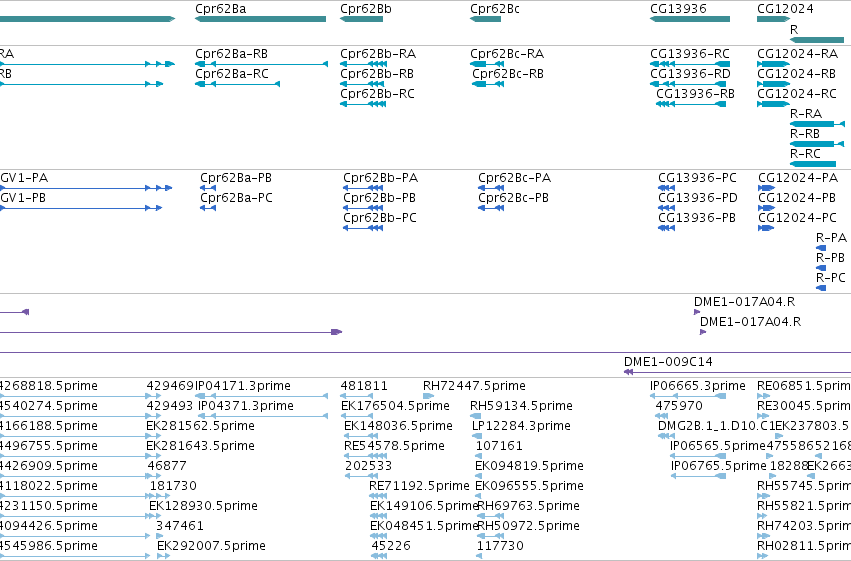Select protein Cpr62Bc-PA label

515,178
